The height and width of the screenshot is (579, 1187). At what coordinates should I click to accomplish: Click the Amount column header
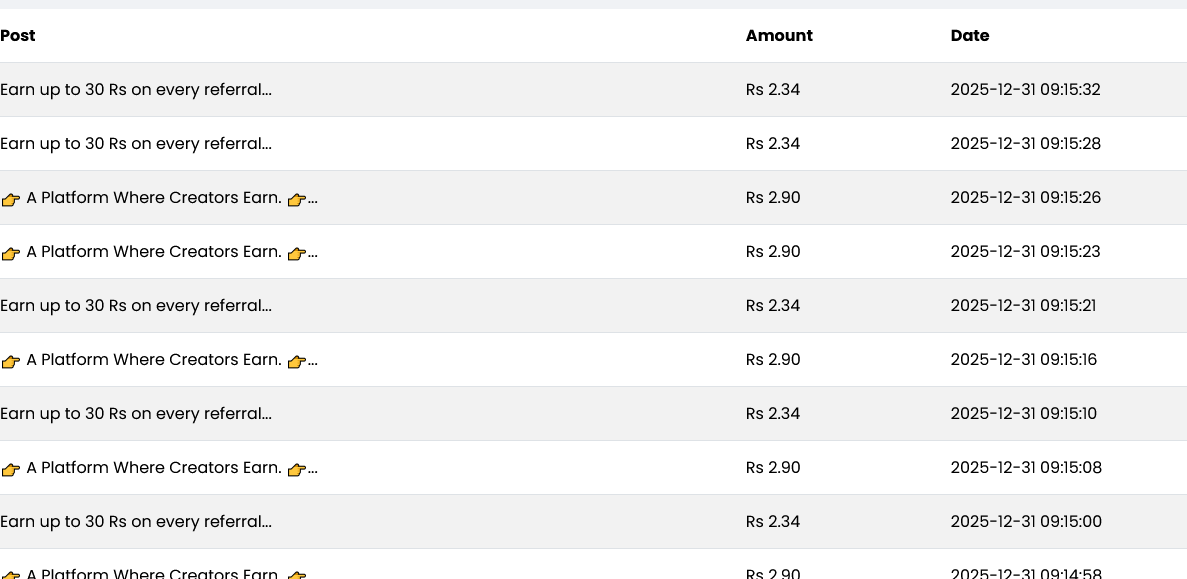click(779, 36)
